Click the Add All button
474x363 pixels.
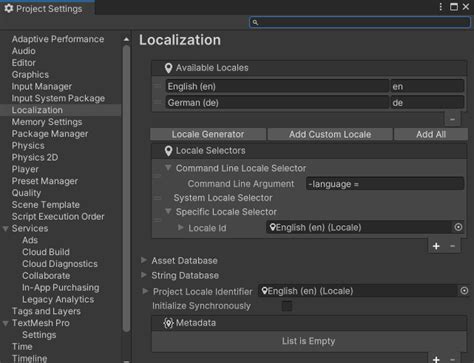431,134
